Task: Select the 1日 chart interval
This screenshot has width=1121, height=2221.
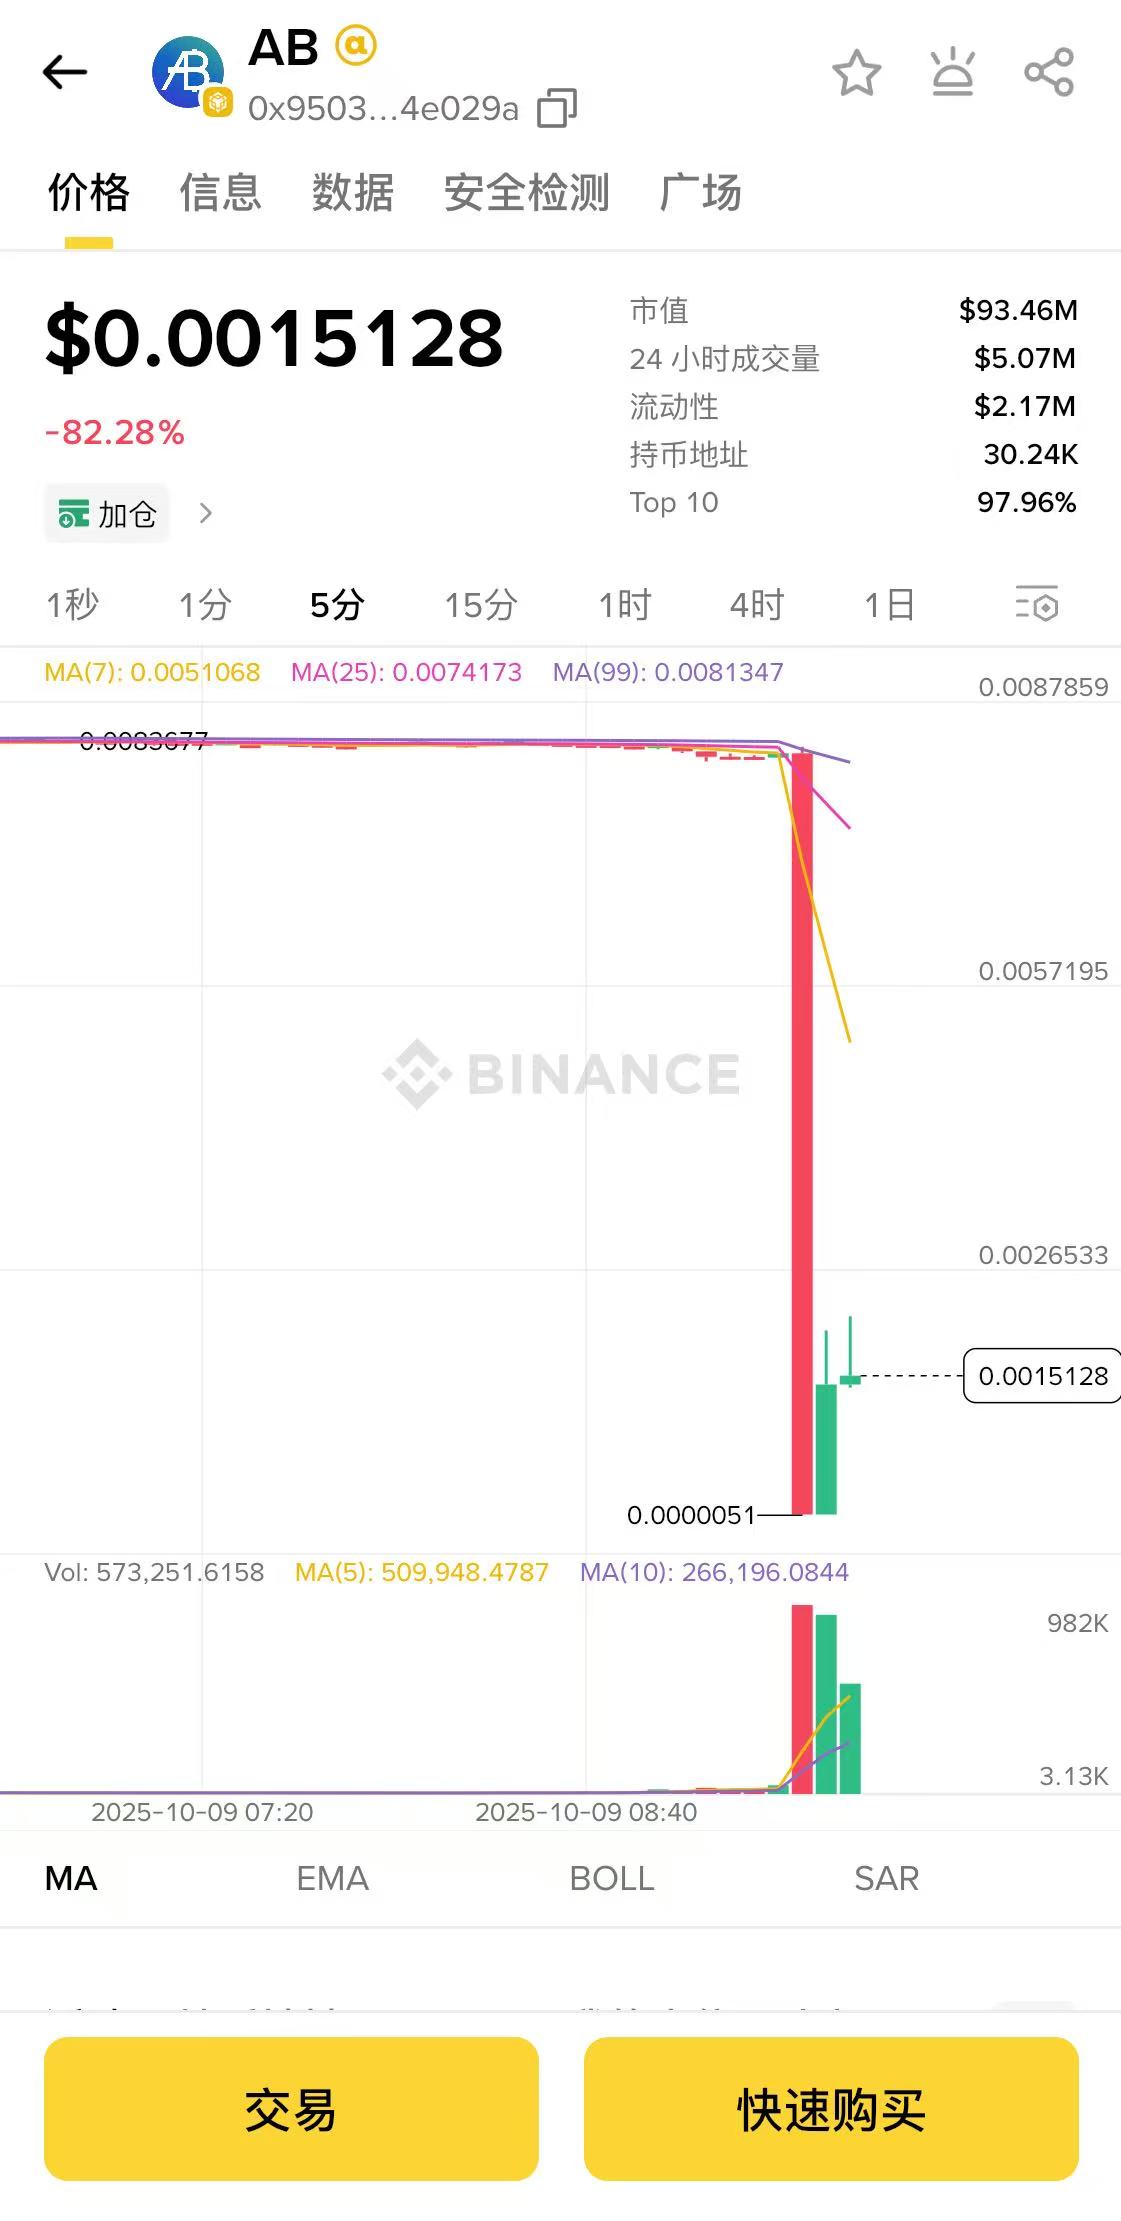Action: 889,604
